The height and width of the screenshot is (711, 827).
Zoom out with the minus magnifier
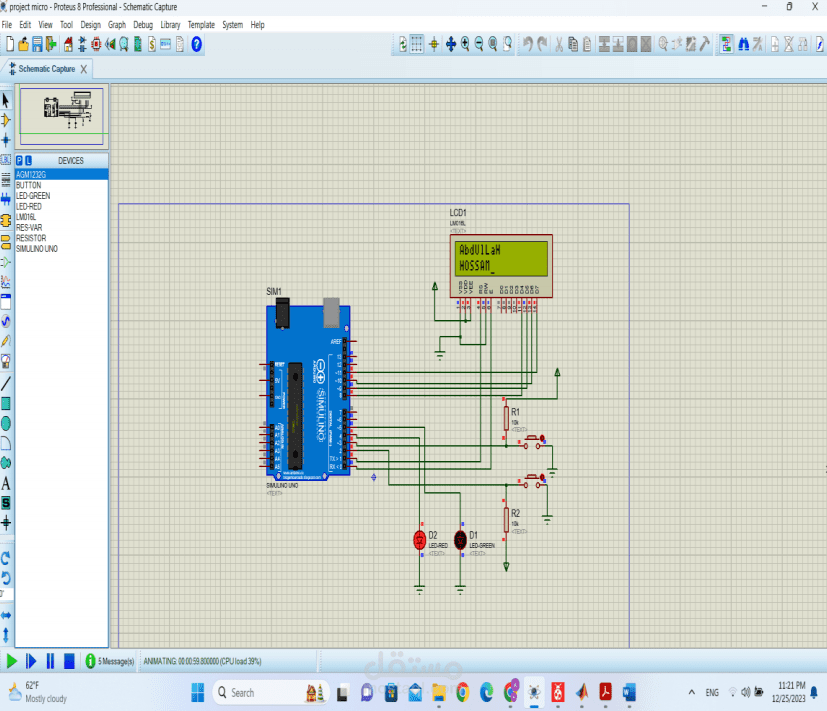[x=479, y=44]
